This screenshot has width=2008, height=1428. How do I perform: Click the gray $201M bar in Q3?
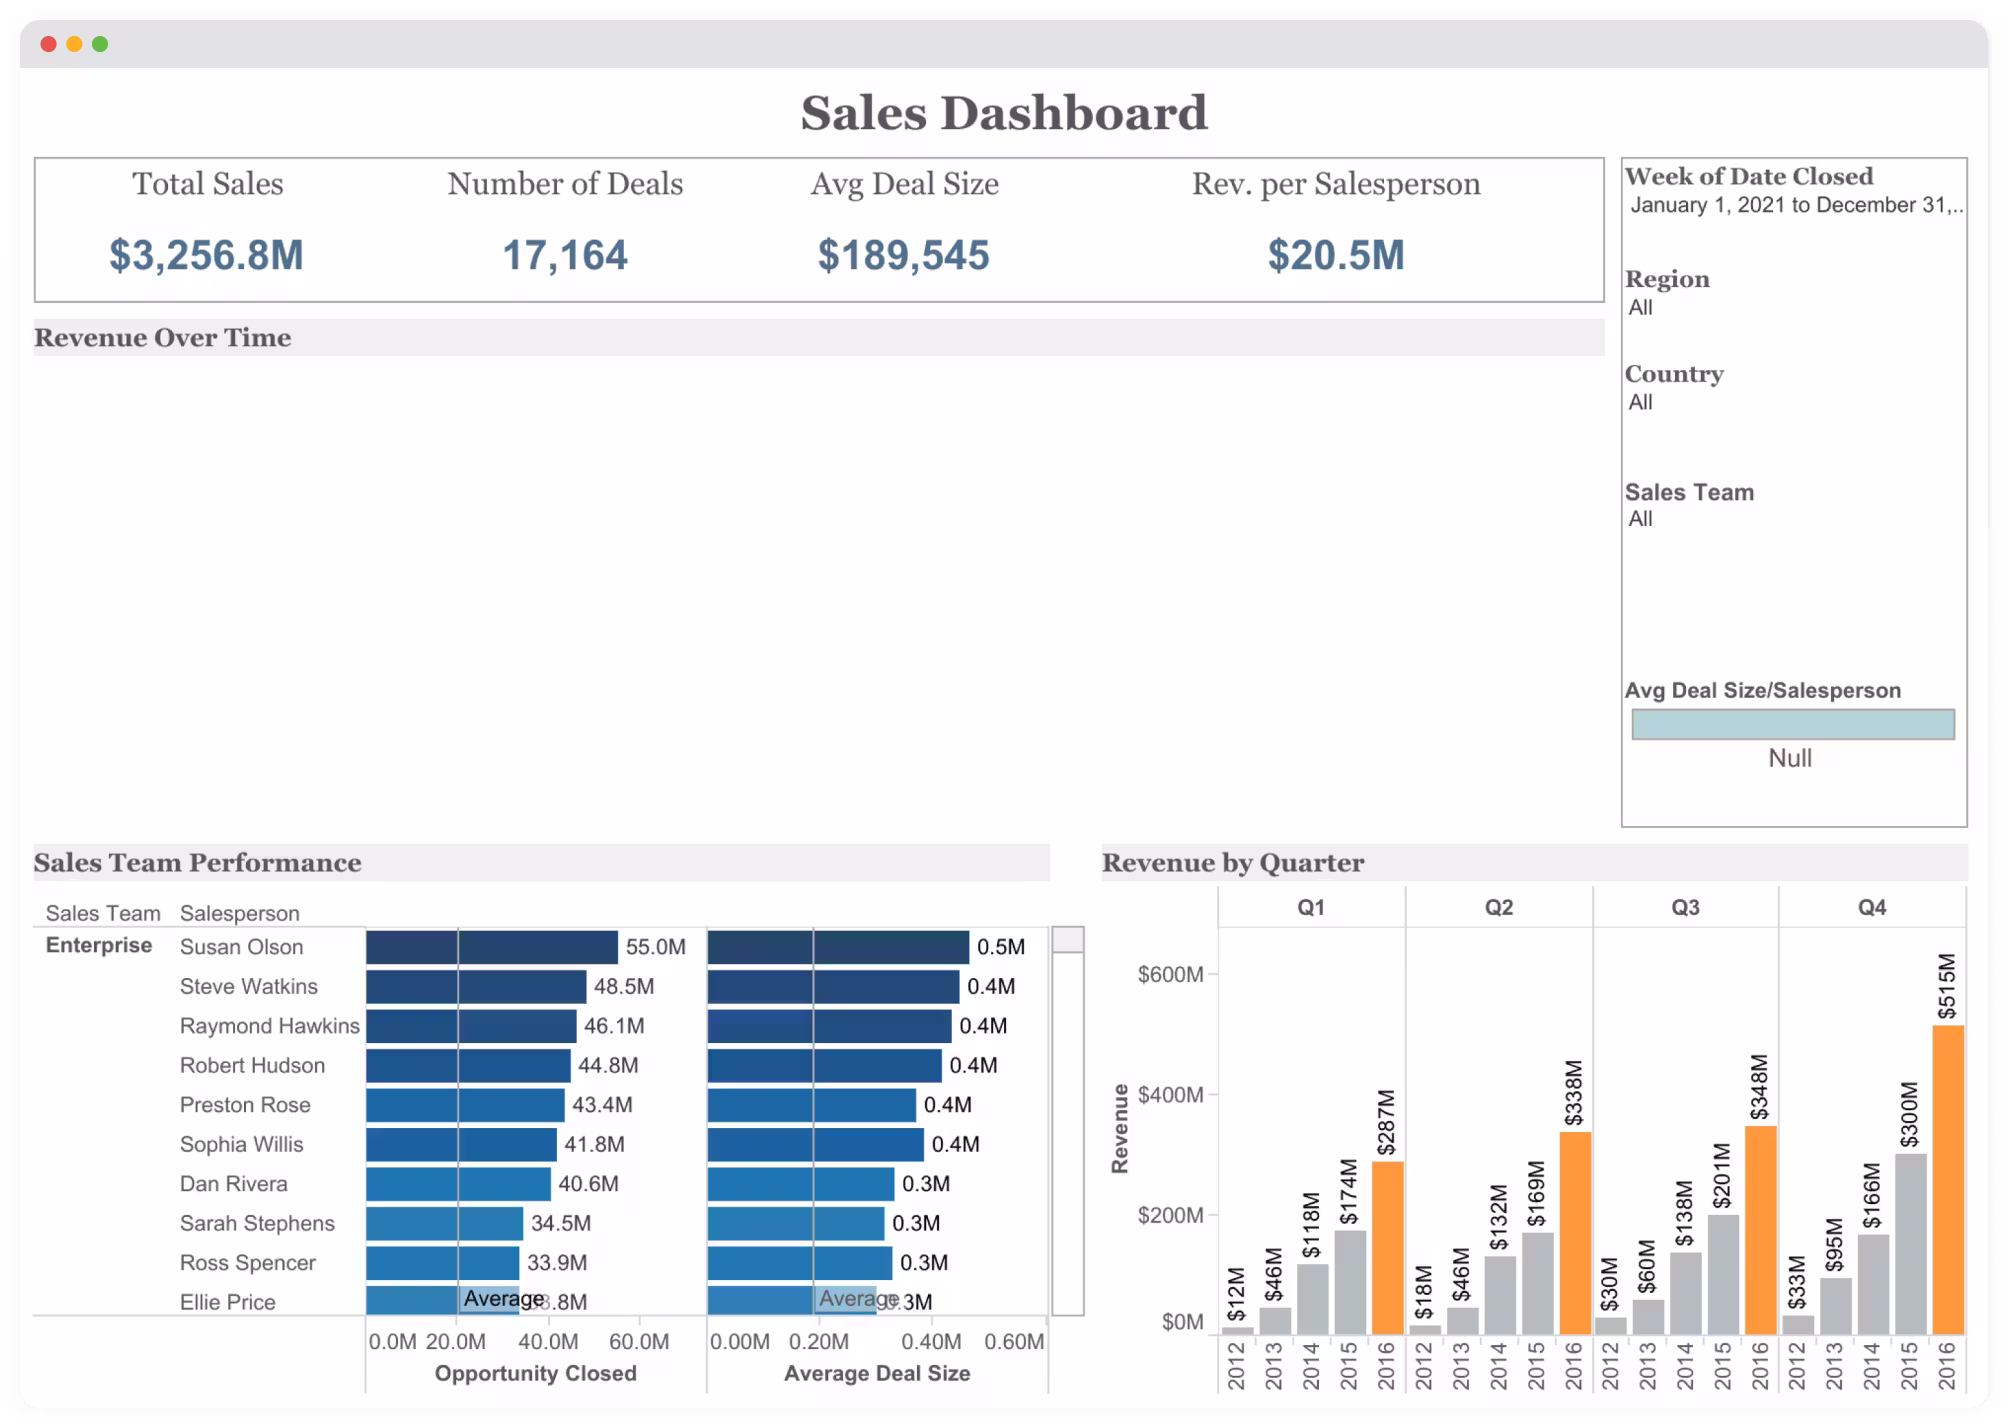tap(1723, 1274)
